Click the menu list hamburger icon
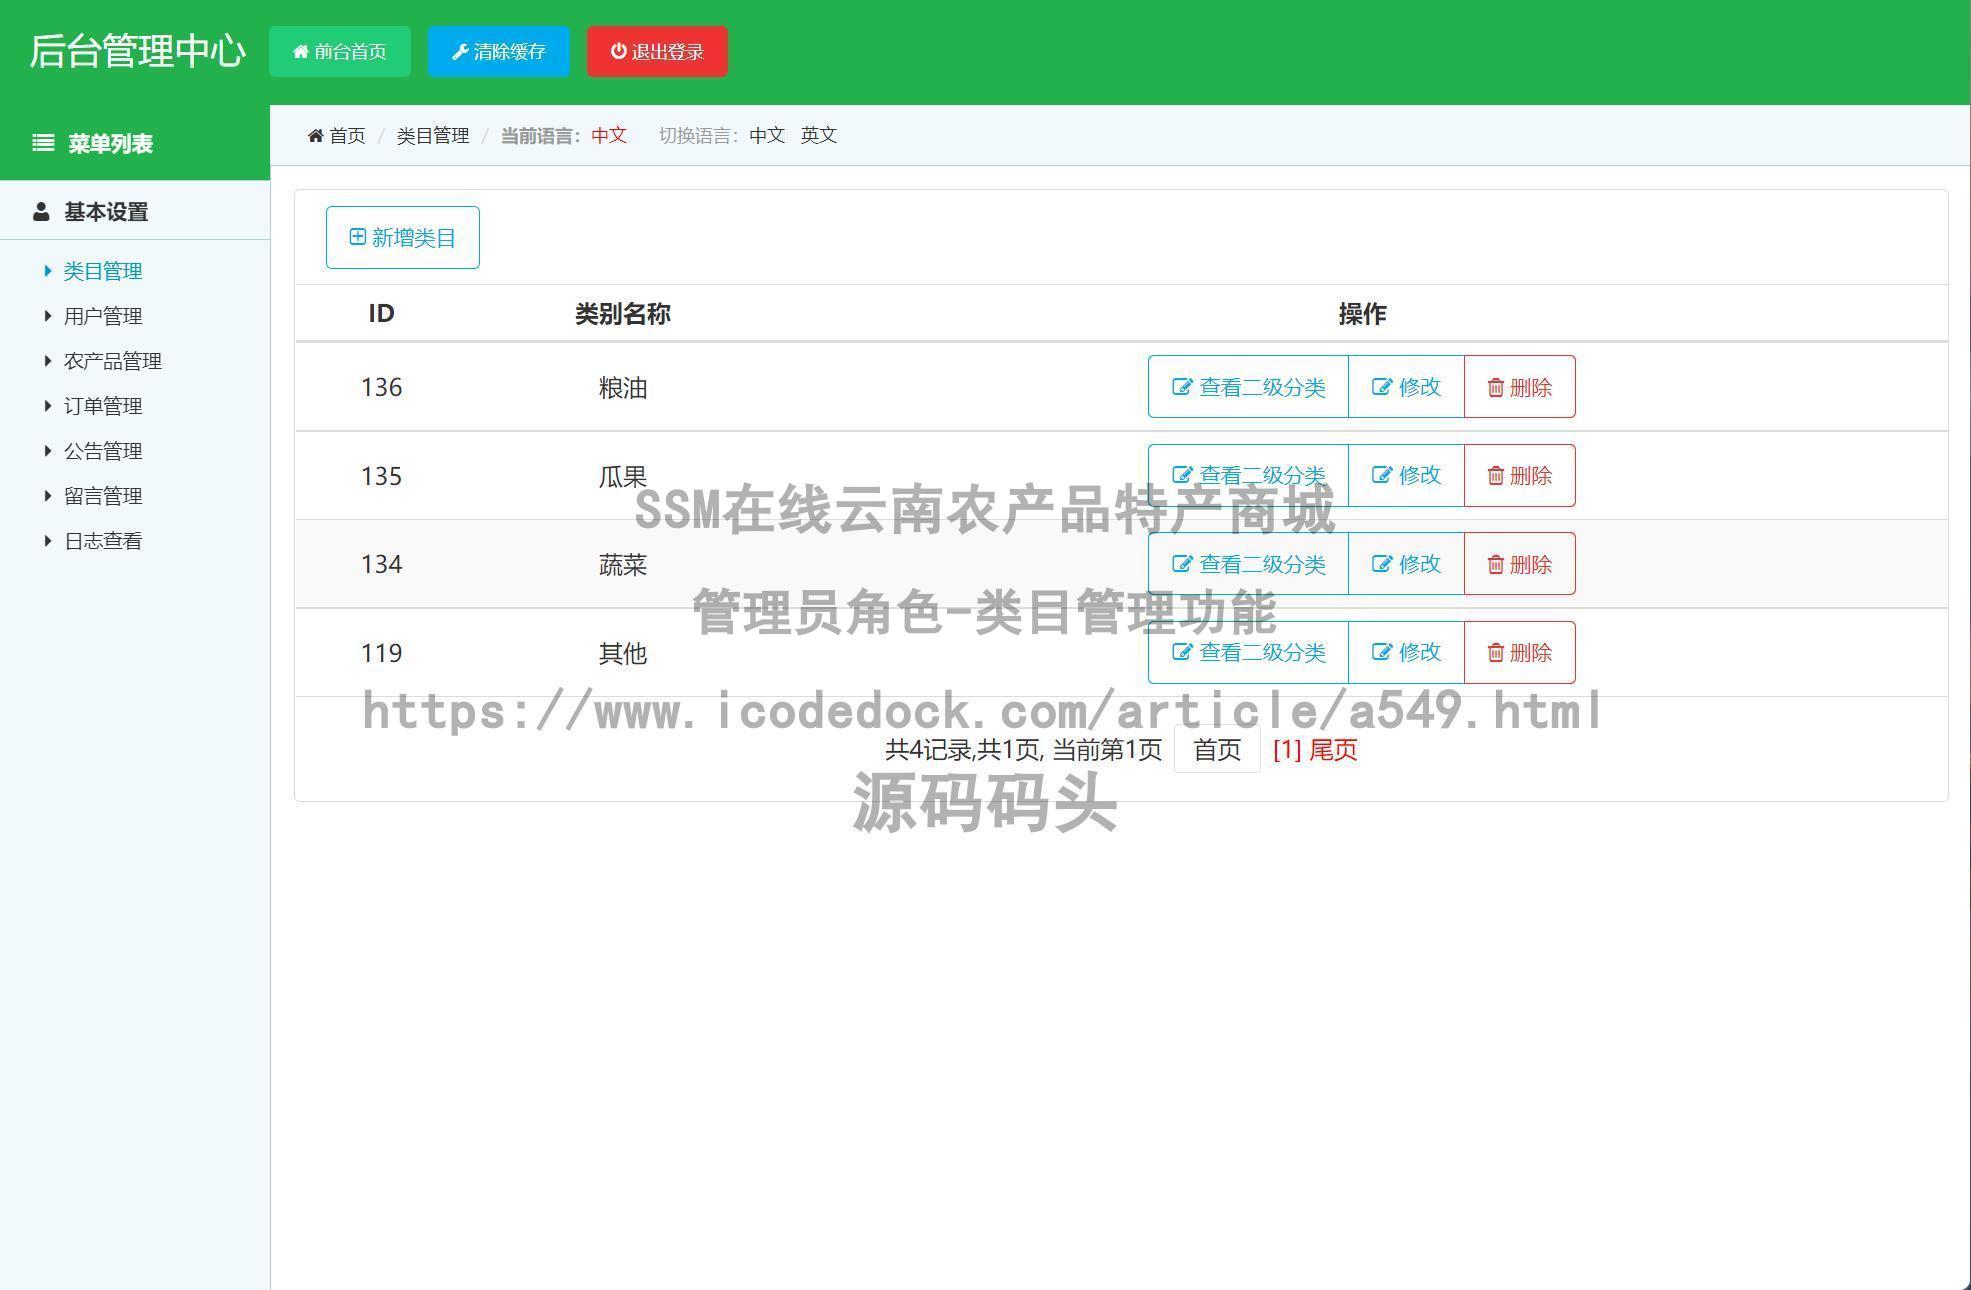1971x1290 pixels. pos(43,143)
